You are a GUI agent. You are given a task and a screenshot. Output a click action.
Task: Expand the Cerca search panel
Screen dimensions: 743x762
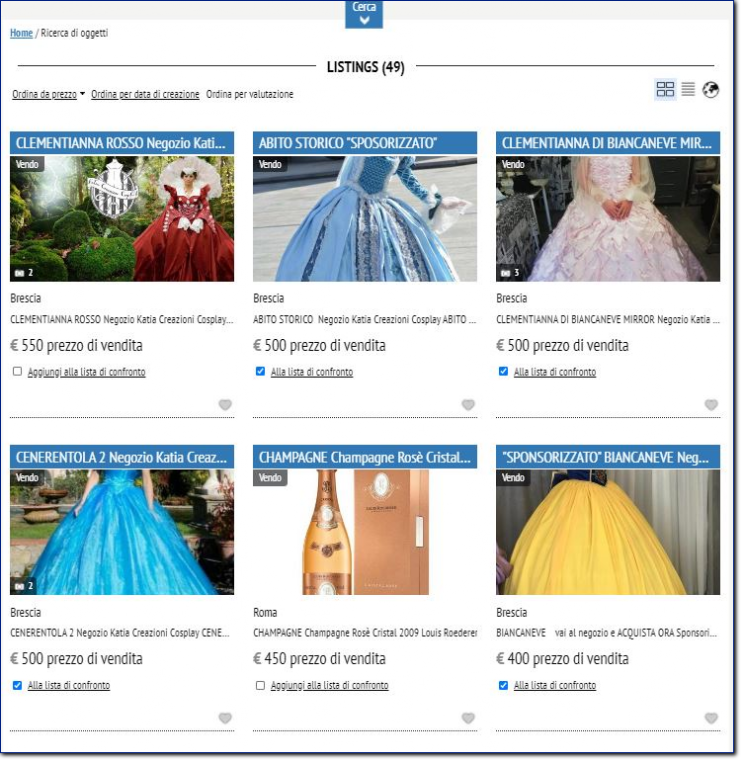(x=364, y=13)
